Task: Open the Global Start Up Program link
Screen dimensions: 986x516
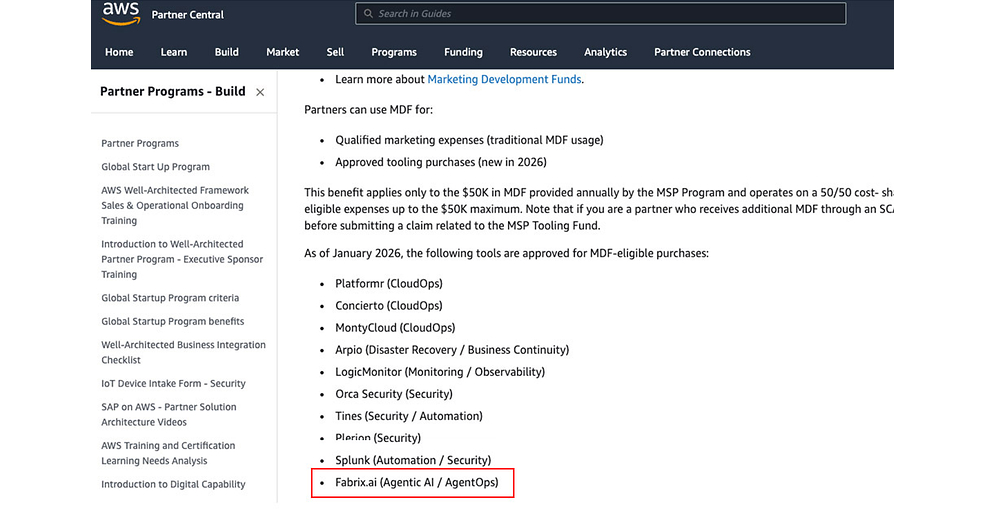Action: [x=155, y=167]
